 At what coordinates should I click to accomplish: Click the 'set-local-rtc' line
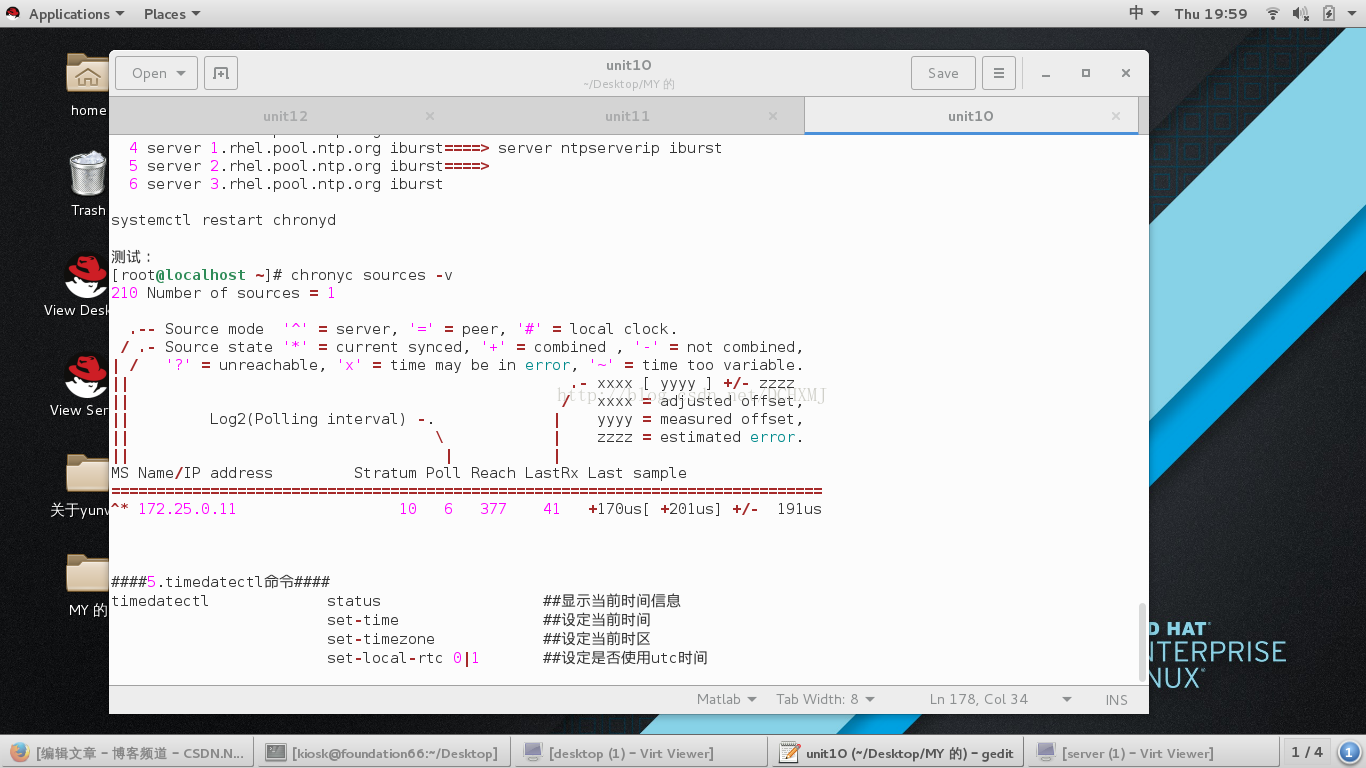[x=403, y=657]
